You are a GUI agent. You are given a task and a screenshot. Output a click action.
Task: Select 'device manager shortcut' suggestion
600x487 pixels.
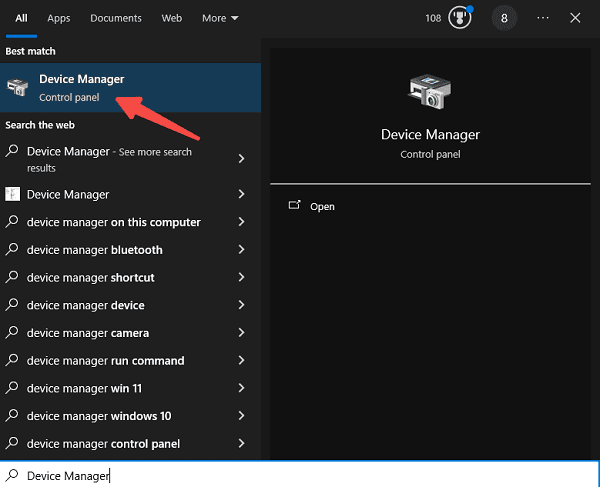point(91,277)
